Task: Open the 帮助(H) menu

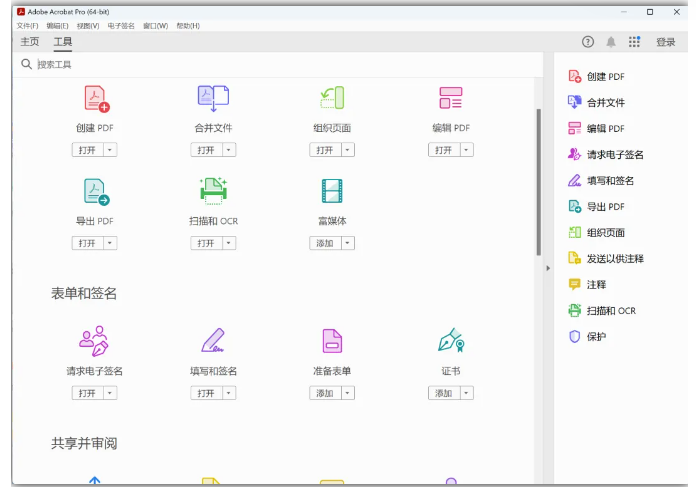Action: pyautogui.click(x=188, y=26)
